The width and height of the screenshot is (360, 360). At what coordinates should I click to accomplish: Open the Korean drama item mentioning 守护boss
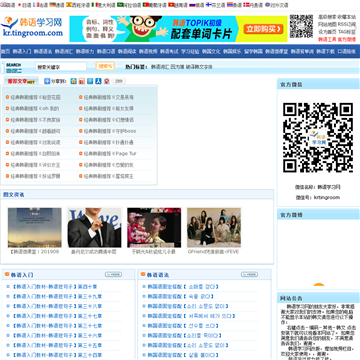pyautogui.click(x=110, y=131)
